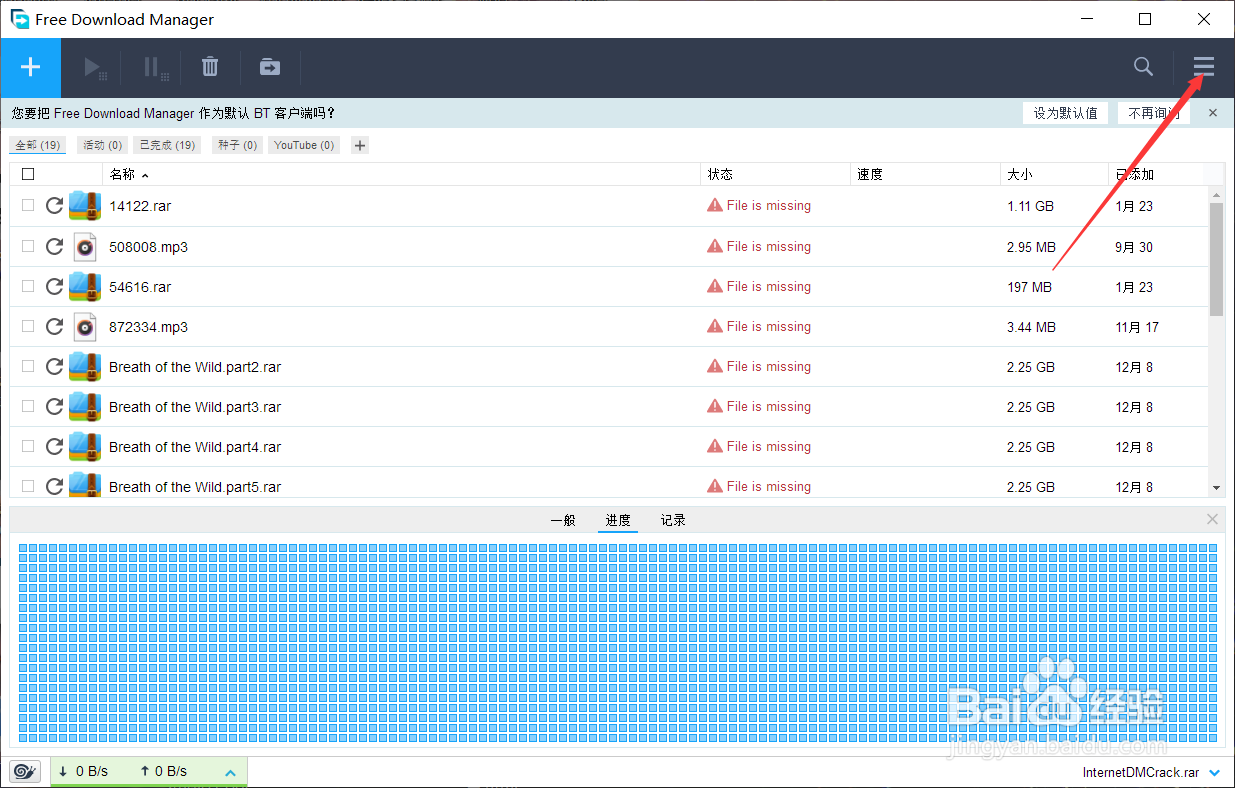Click the scroll-down arrow of download list
Screen dimensions: 1235x788
coord(1216,487)
